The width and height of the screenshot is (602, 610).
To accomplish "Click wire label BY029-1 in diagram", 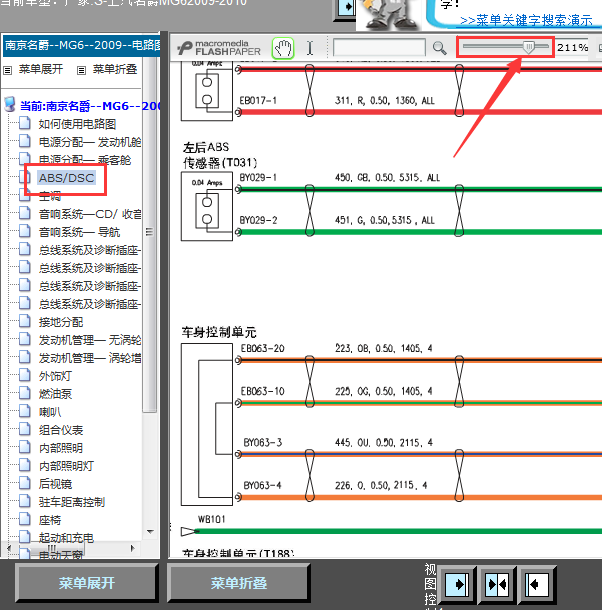I will [x=258, y=178].
